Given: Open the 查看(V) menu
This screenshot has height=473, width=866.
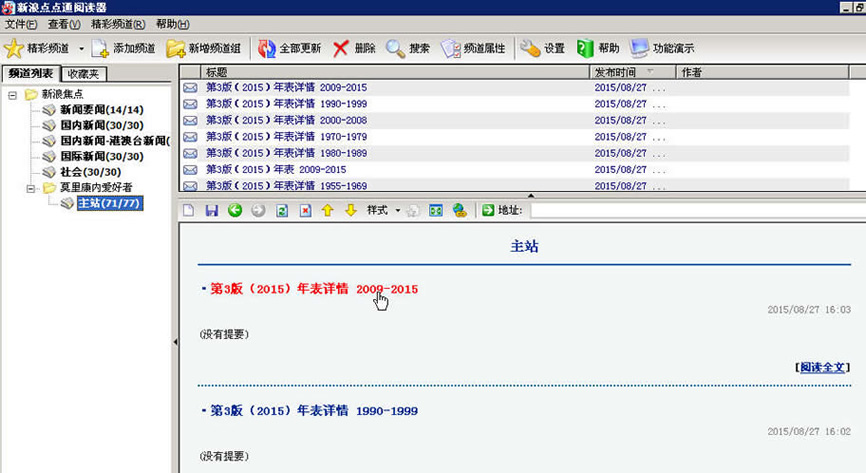Looking at the screenshot, I should coord(64,24).
